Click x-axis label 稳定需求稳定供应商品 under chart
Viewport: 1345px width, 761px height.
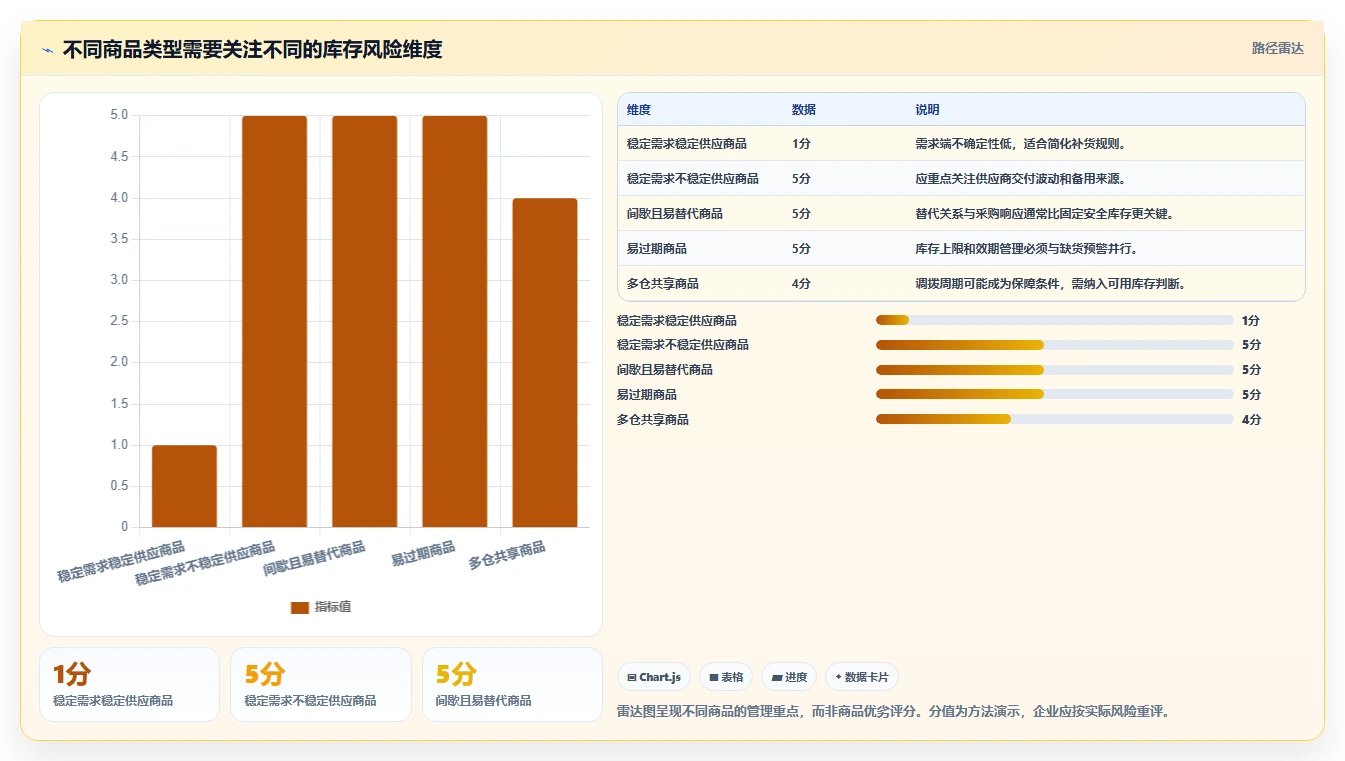pos(121,562)
